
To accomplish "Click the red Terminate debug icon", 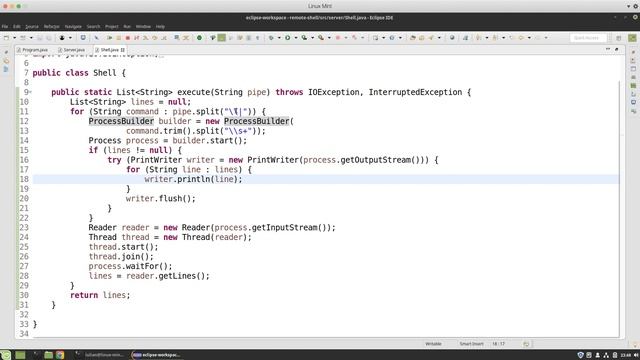I will click(x=127, y=38).
